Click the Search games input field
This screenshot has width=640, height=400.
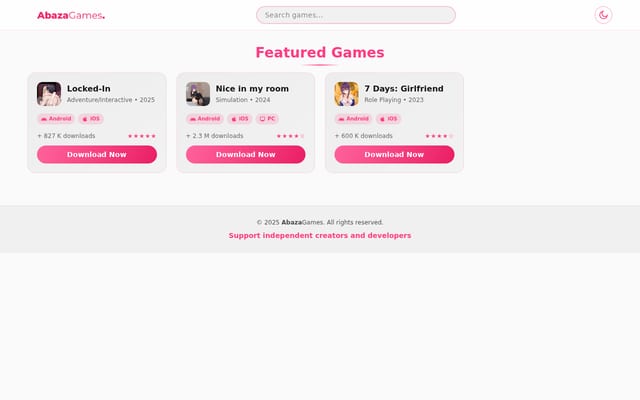click(356, 15)
